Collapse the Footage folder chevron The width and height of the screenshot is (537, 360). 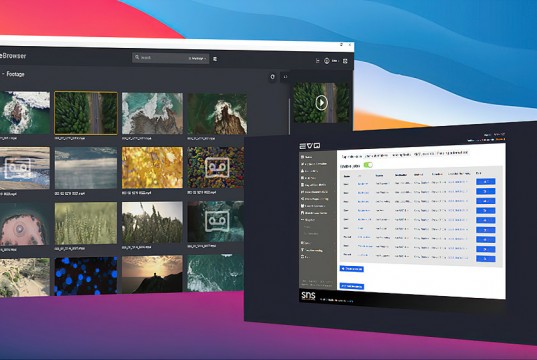[x=3, y=74]
